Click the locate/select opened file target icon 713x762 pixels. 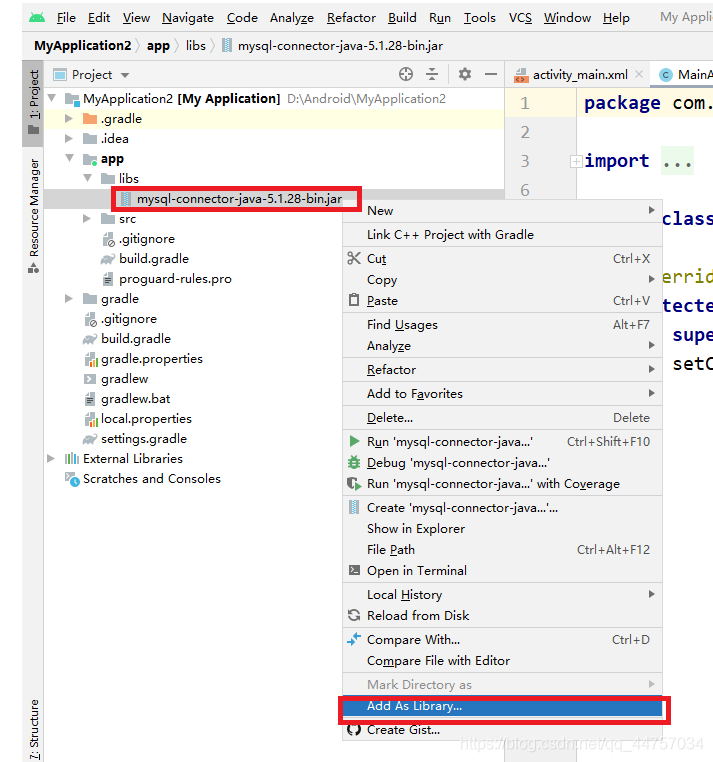pos(406,74)
